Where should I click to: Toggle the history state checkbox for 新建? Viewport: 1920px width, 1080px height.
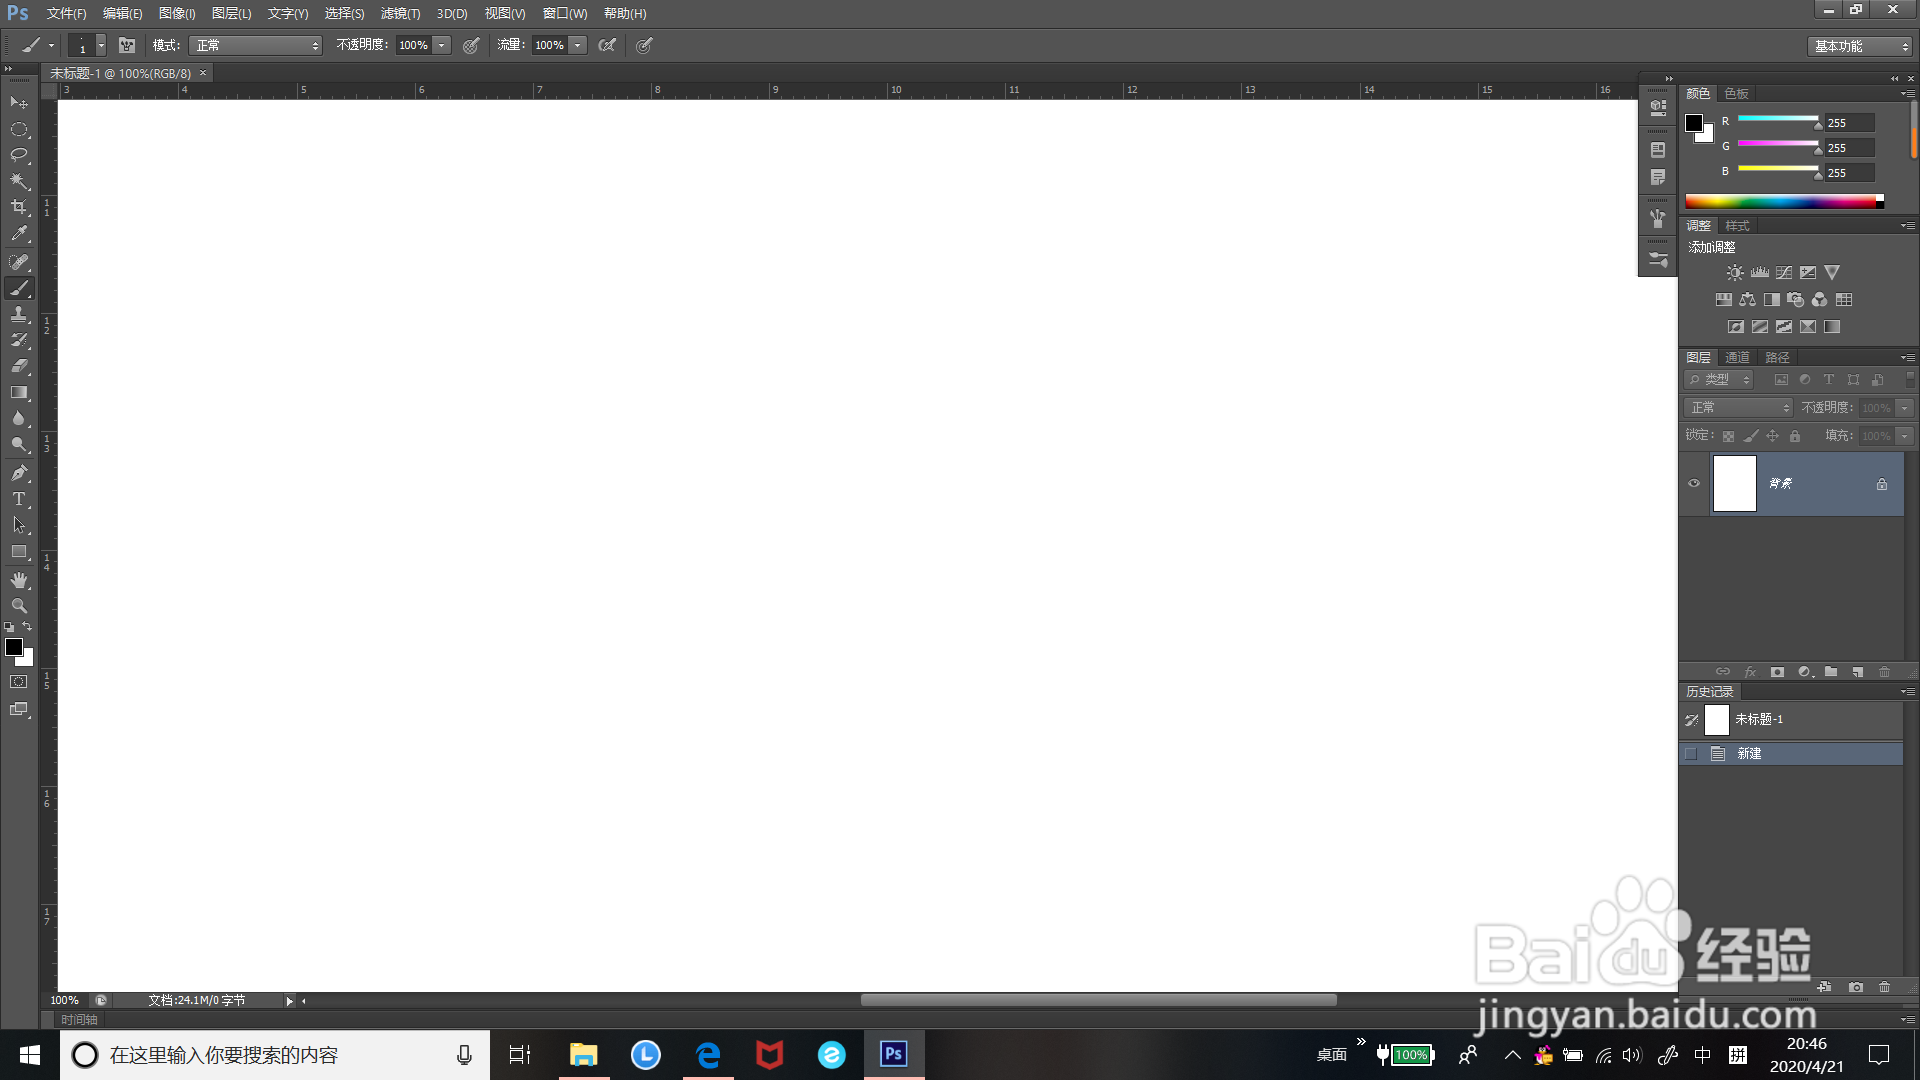pyautogui.click(x=1691, y=754)
